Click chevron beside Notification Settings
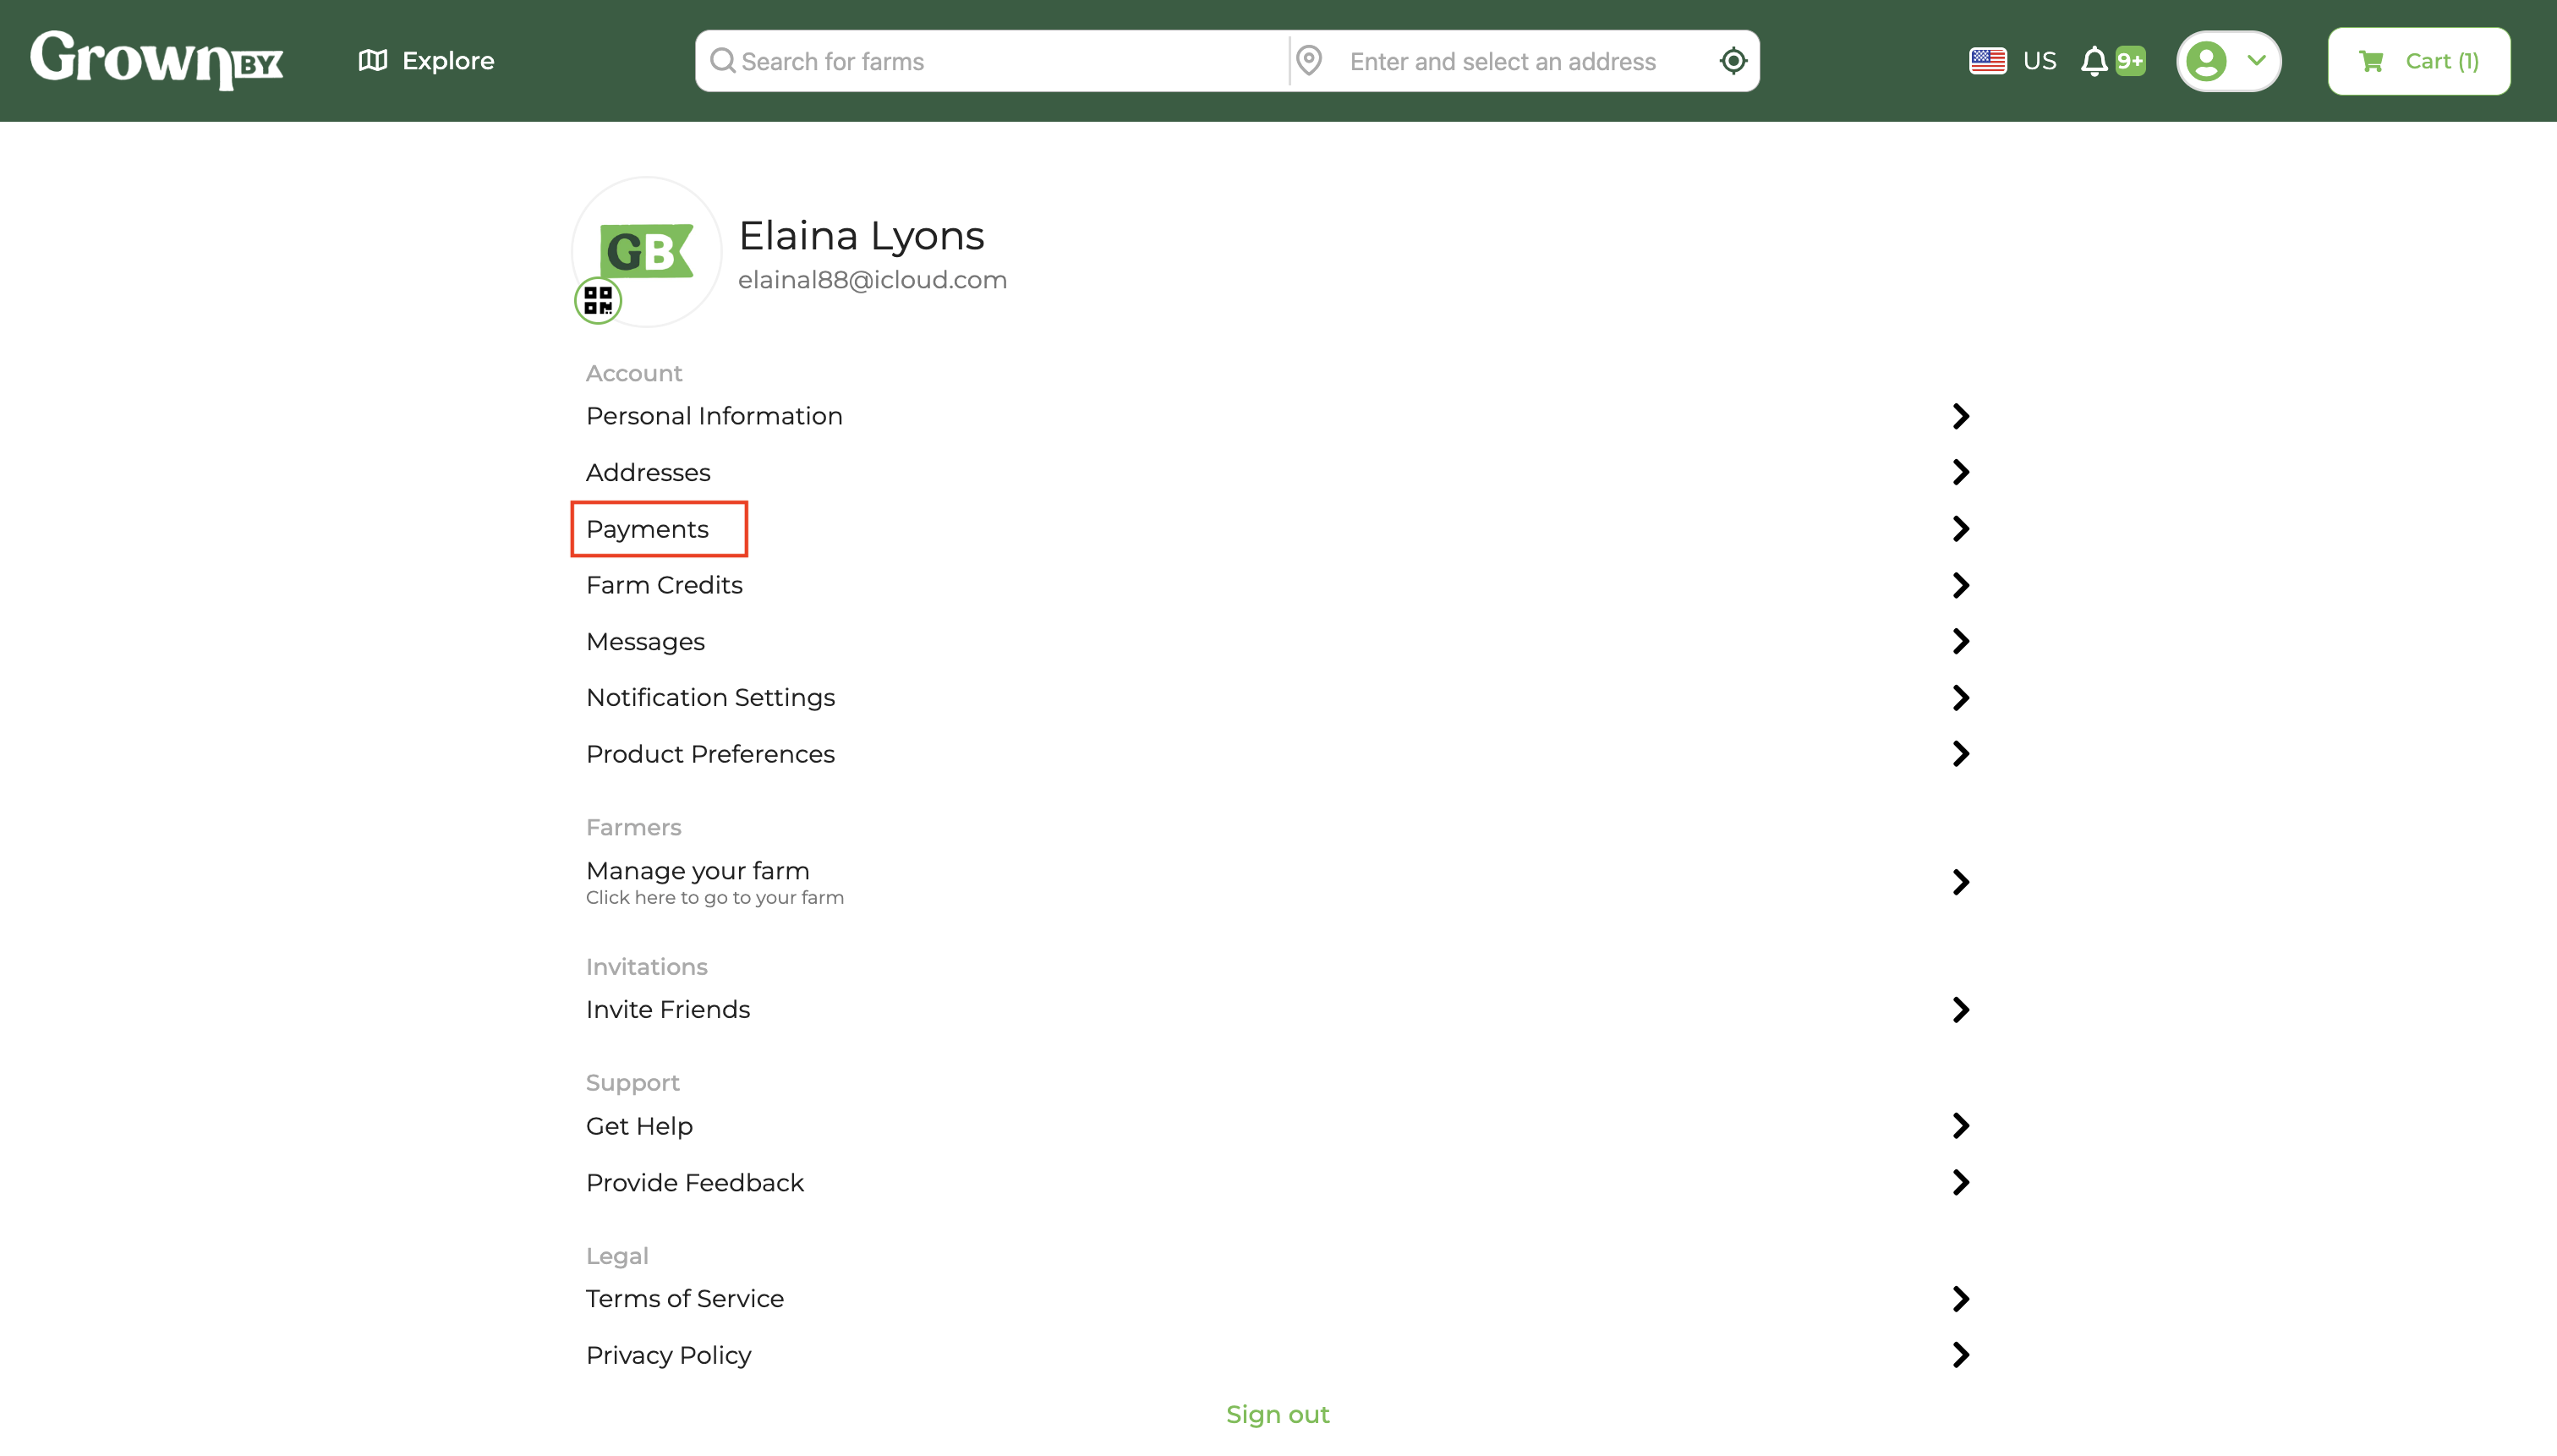This screenshot has width=2557, height=1456. pos(1960,697)
